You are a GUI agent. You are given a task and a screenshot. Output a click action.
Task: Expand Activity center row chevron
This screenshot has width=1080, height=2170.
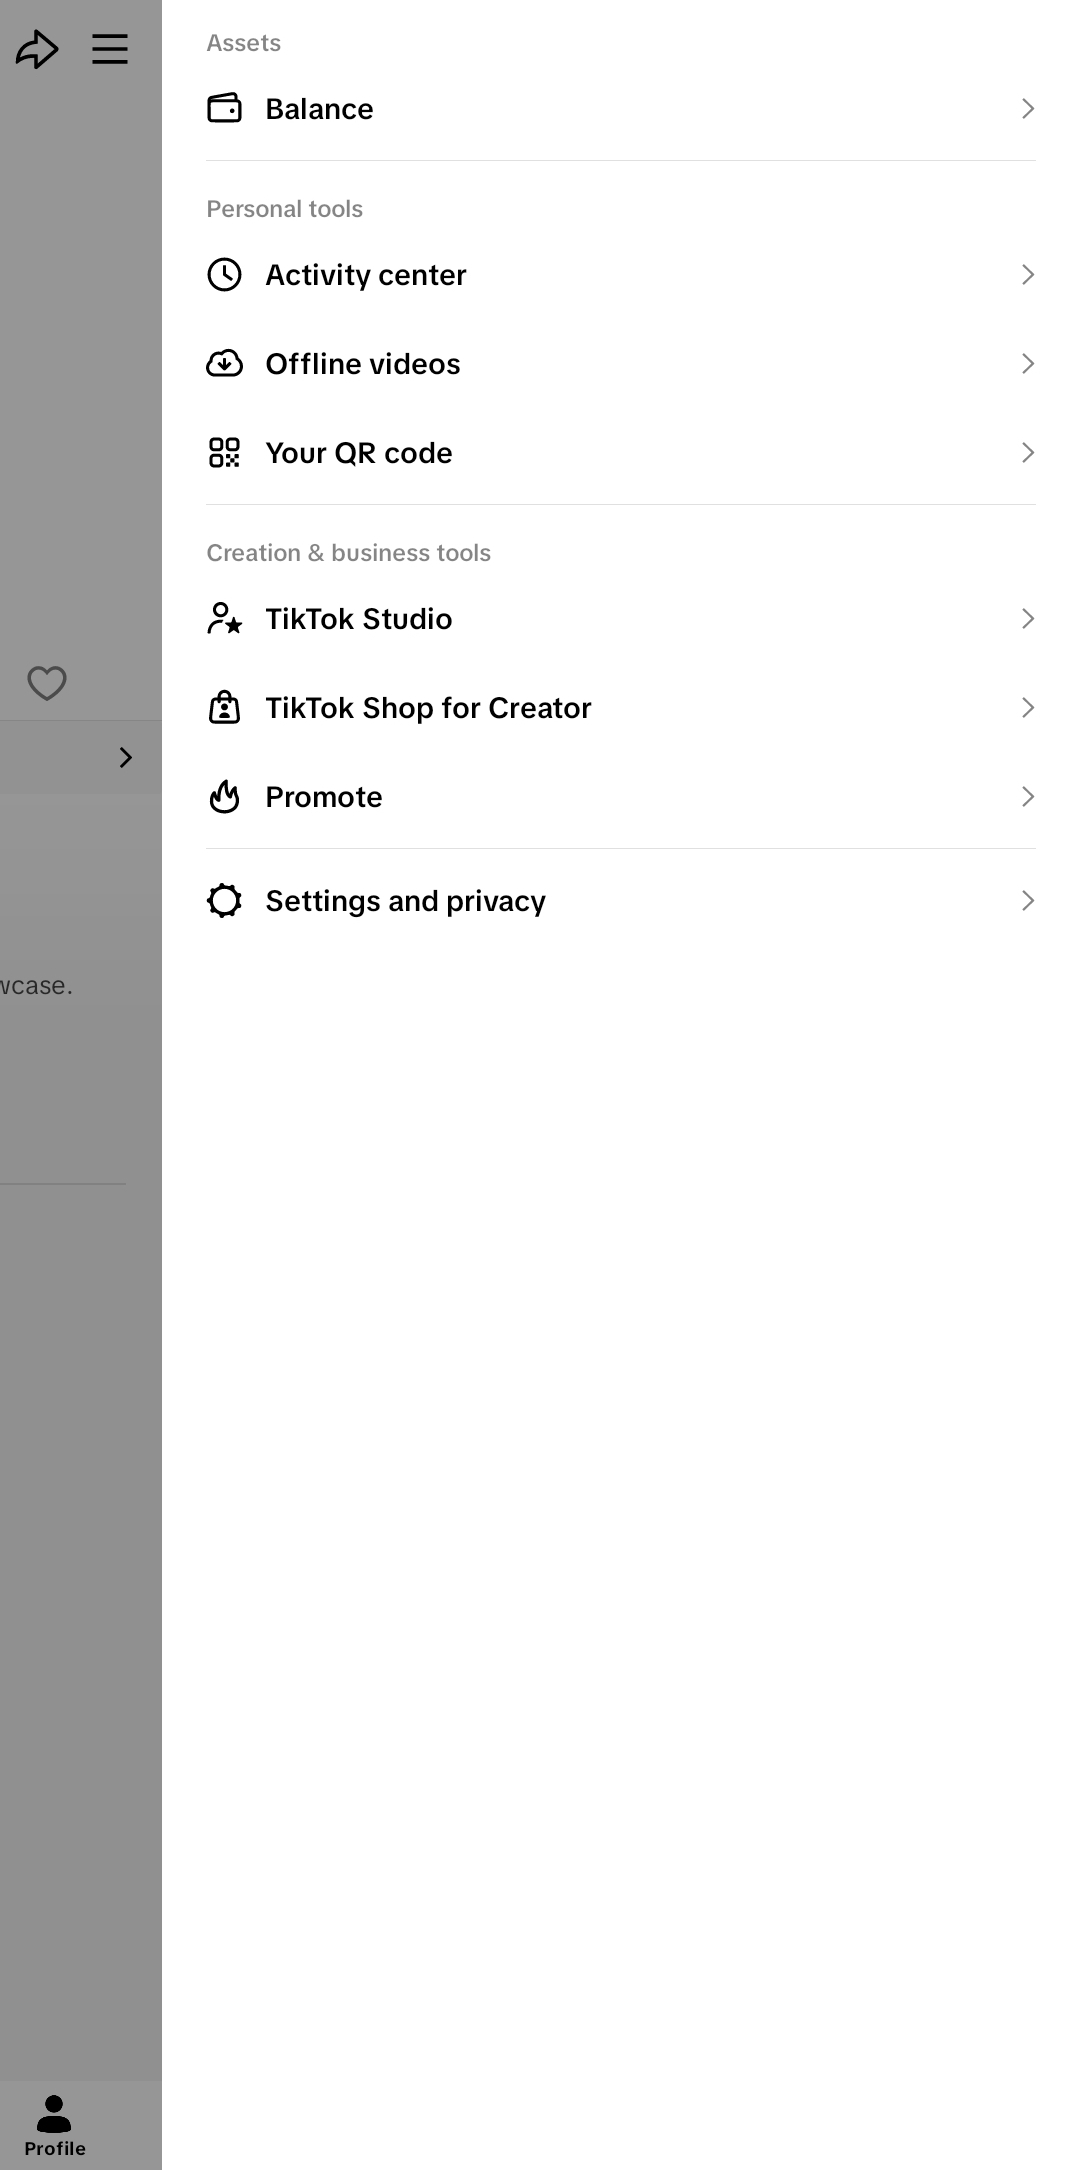click(1028, 274)
